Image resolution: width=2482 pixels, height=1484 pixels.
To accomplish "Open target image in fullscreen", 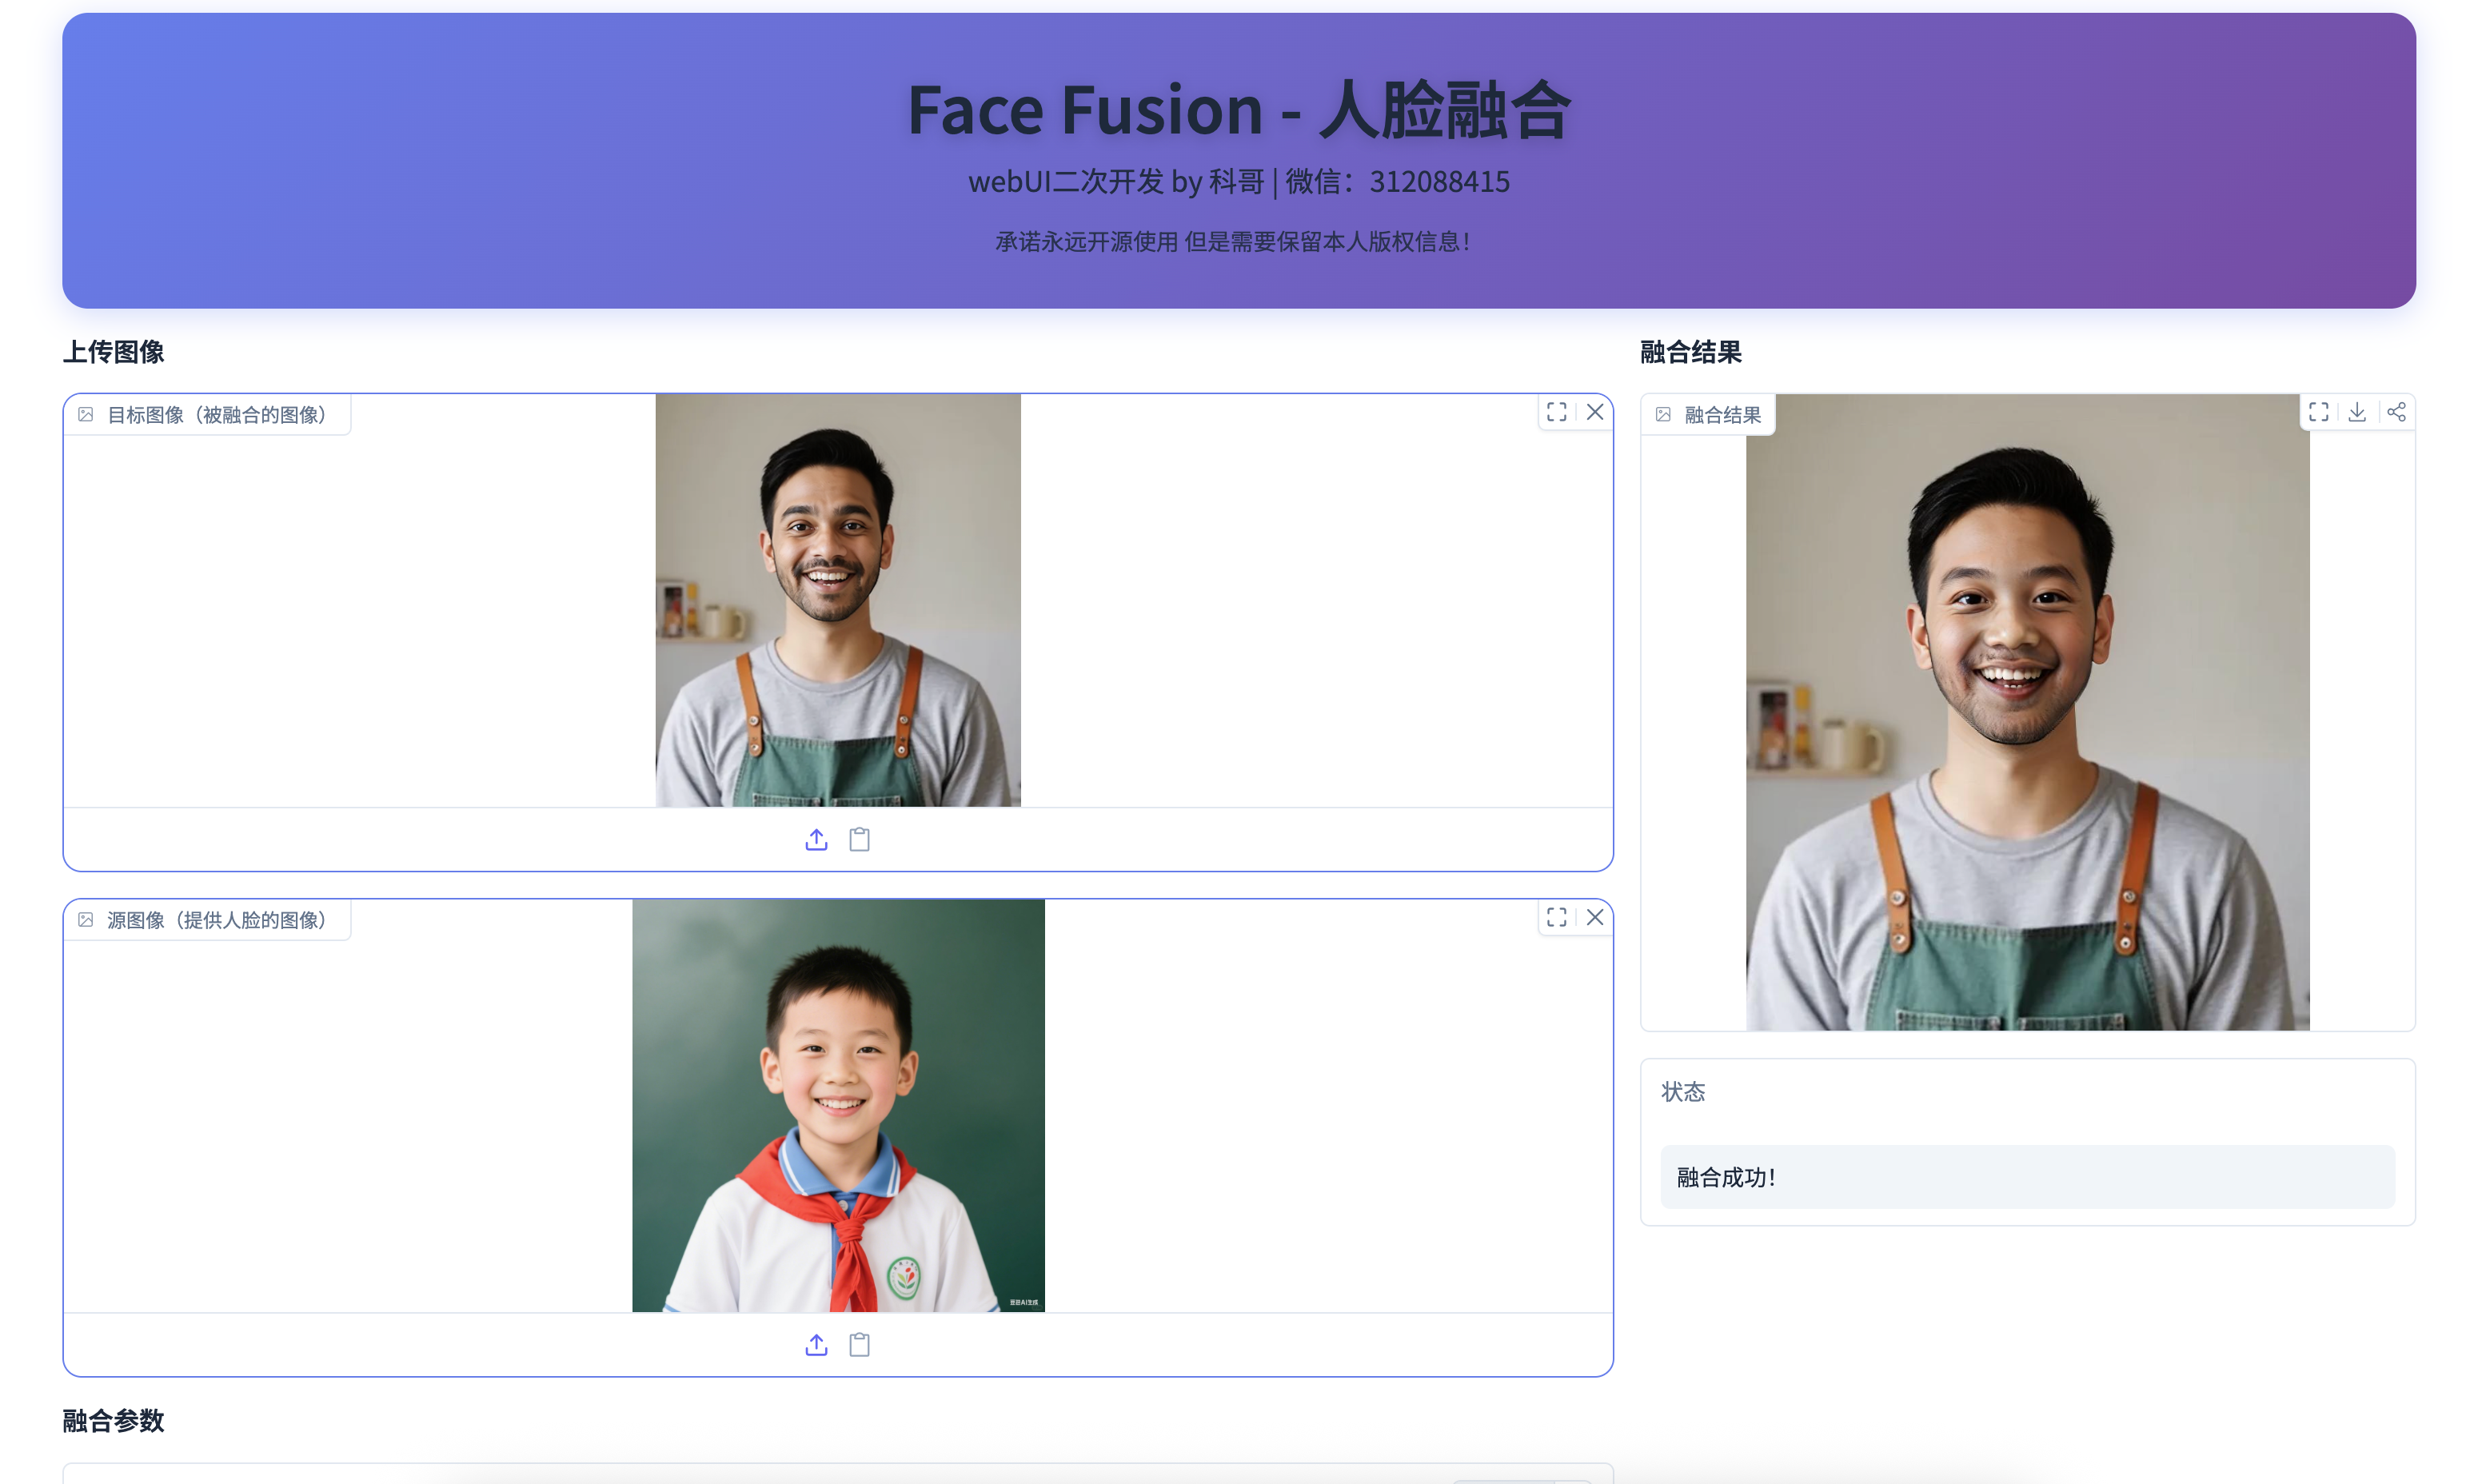I will pyautogui.click(x=1556, y=411).
